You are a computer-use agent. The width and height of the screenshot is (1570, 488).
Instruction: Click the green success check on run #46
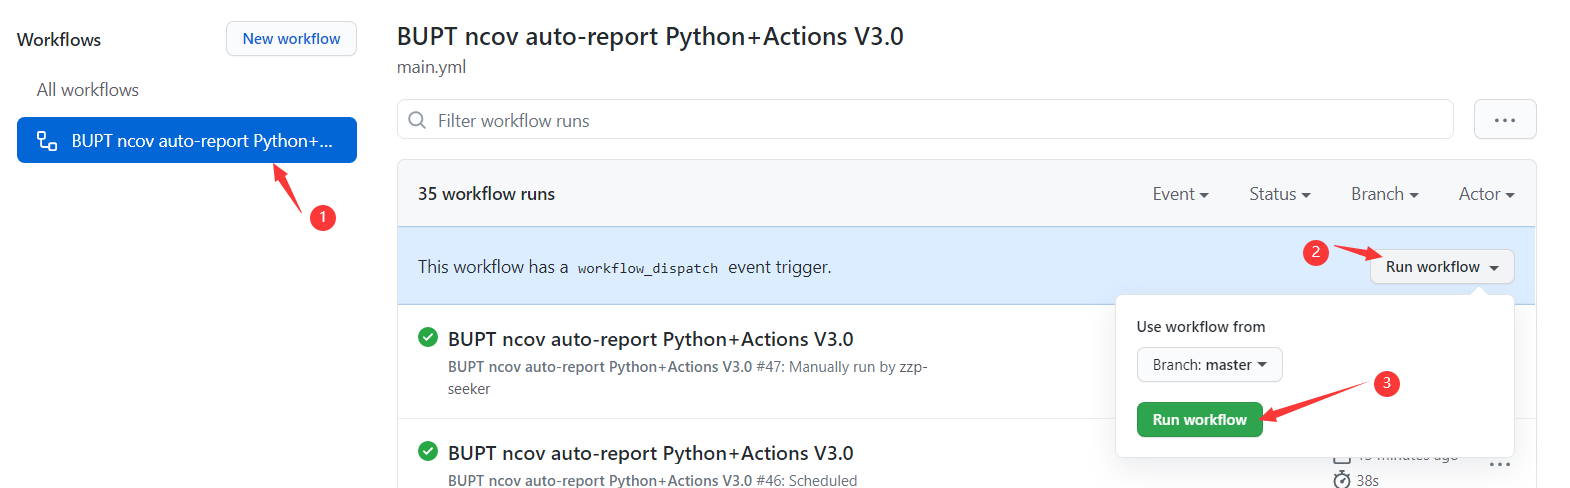[428, 451]
